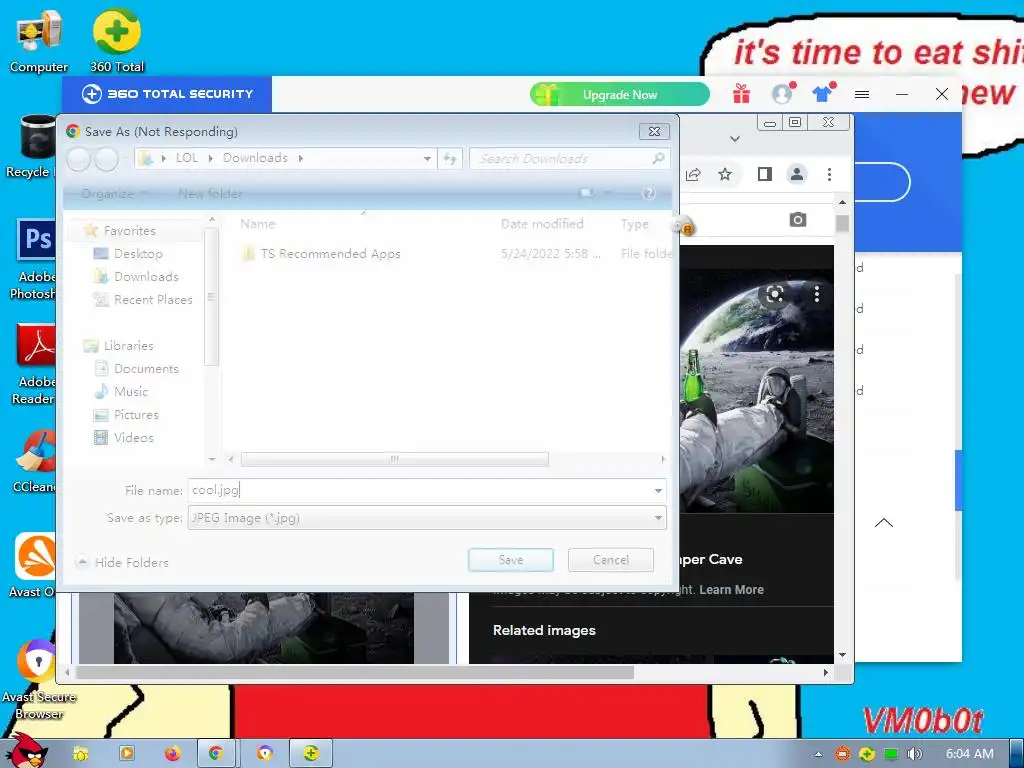Go back in the Save As dialog

tap(78, 159)
